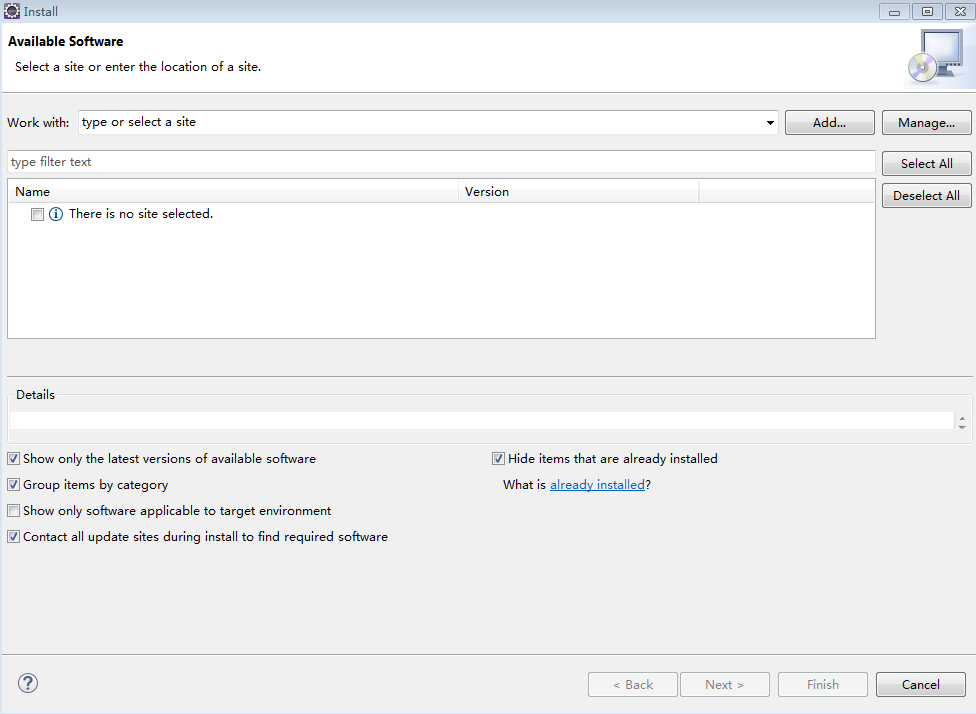
Task: Open the Work with site dropdown arrow
Action: (770, 123)
